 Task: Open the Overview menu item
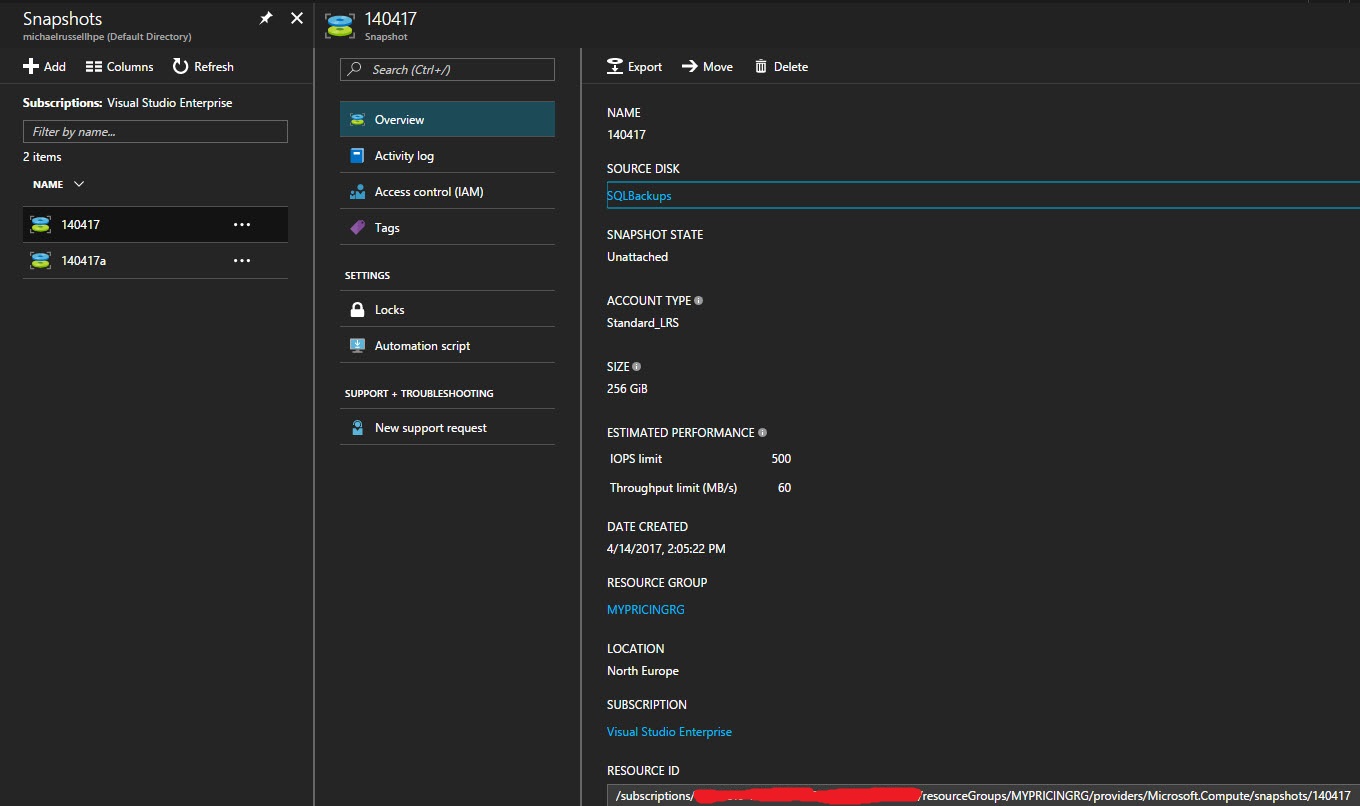click(x=447, y=119)
